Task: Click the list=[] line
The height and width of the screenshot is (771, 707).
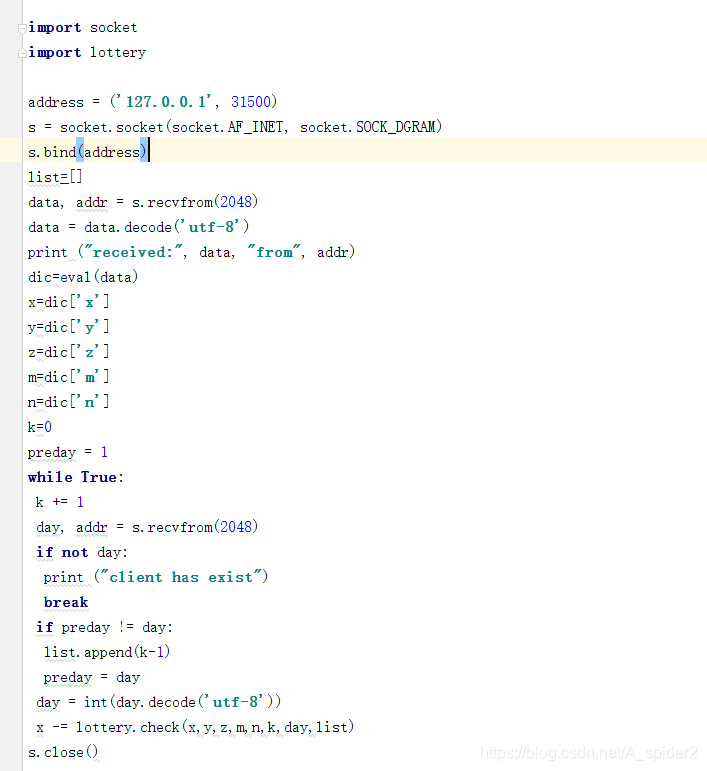Action: 55,177
